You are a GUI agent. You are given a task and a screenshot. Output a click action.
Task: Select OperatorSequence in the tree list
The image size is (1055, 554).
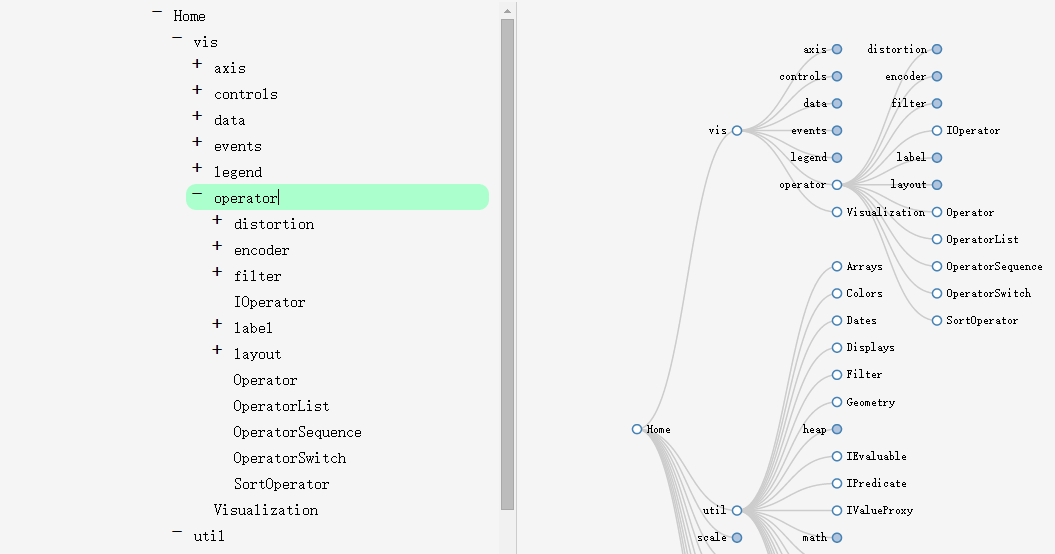click(x=297, y=432)
